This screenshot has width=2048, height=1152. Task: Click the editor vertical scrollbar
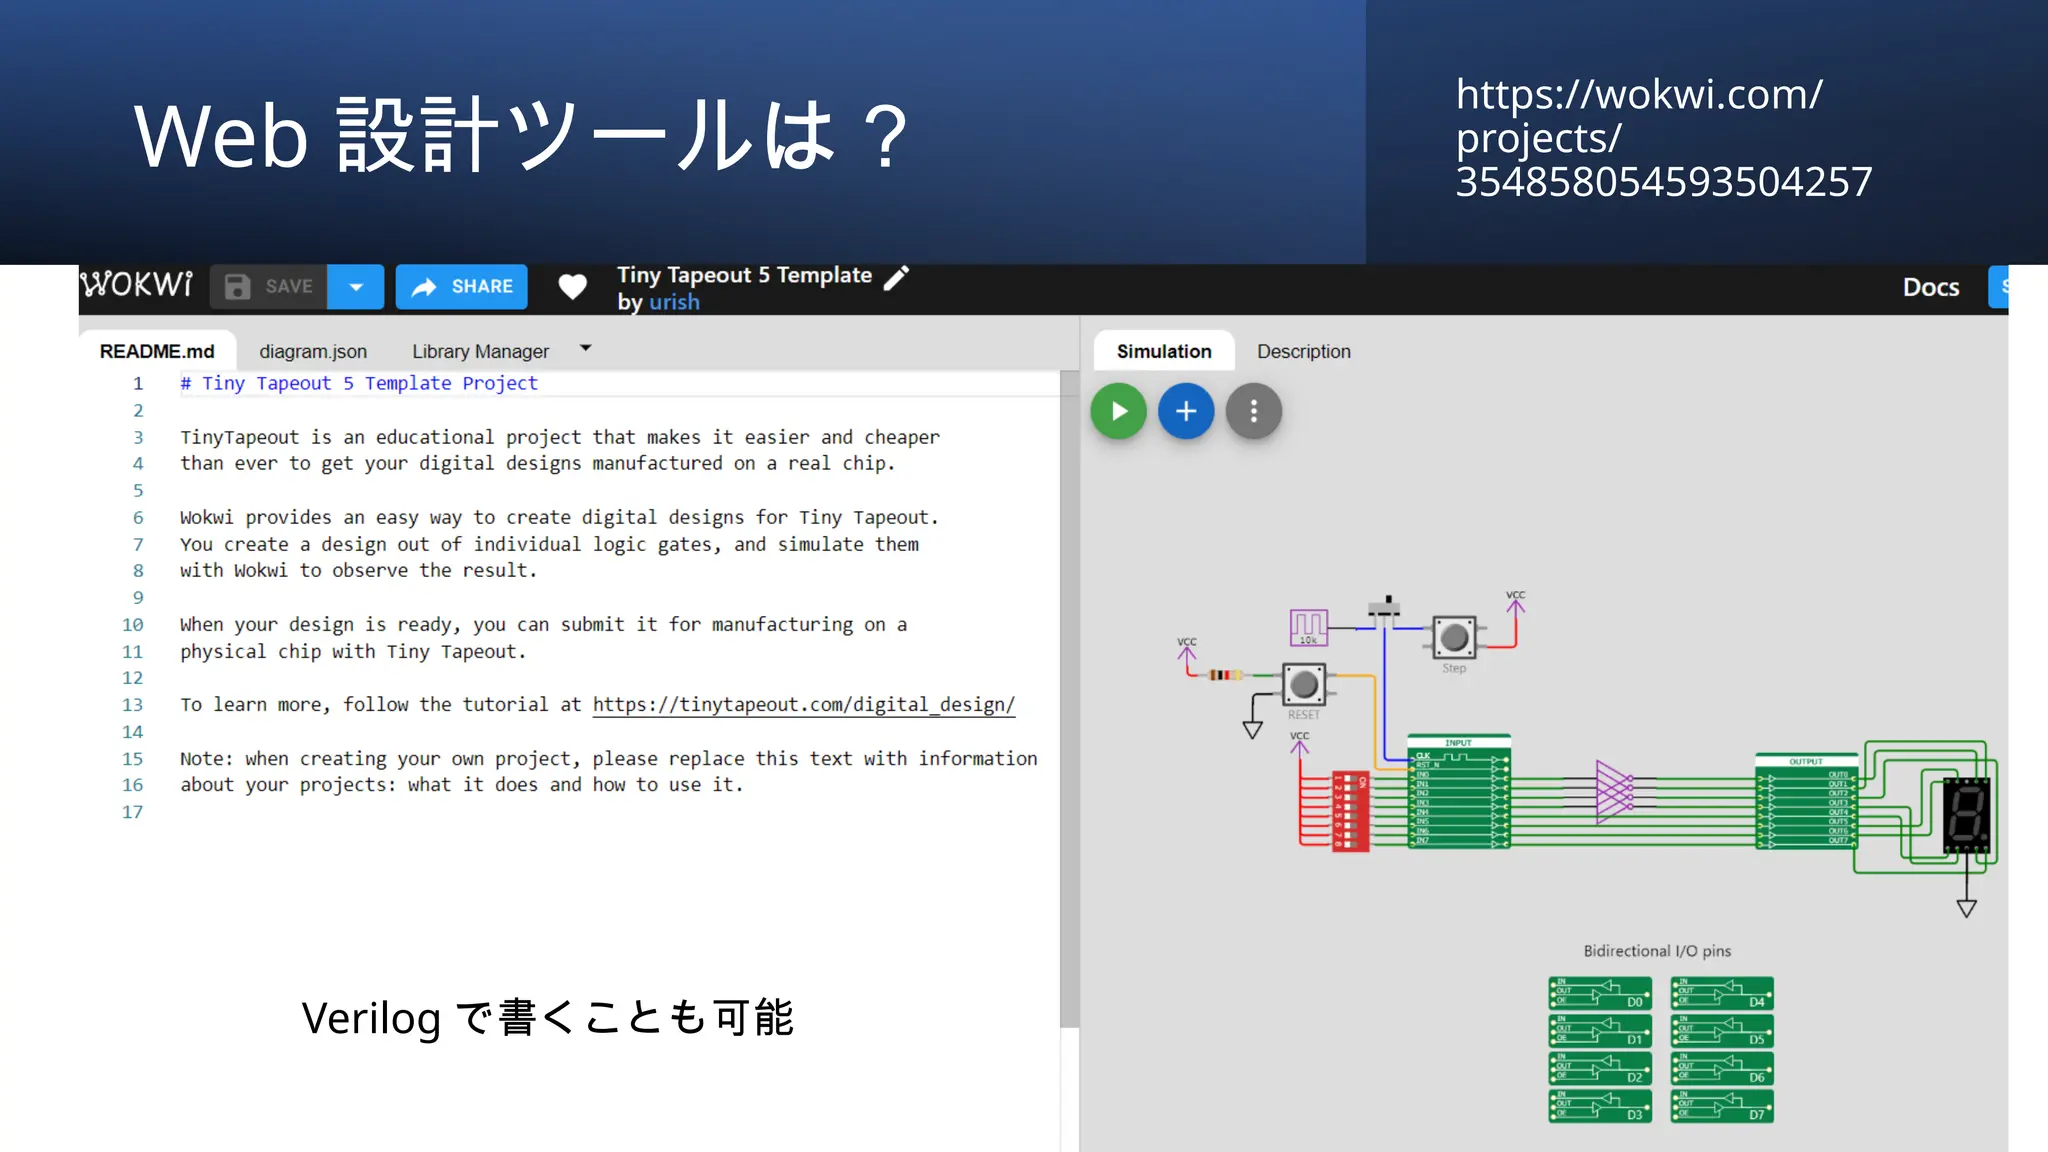click(1069, 698)
